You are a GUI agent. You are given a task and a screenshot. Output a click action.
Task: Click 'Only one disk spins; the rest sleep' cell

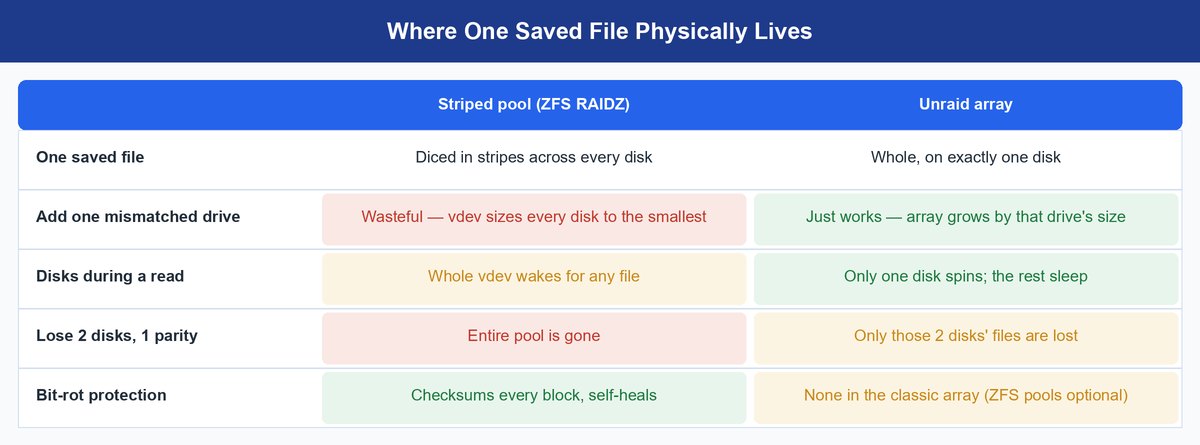click(x=966, y=278)
